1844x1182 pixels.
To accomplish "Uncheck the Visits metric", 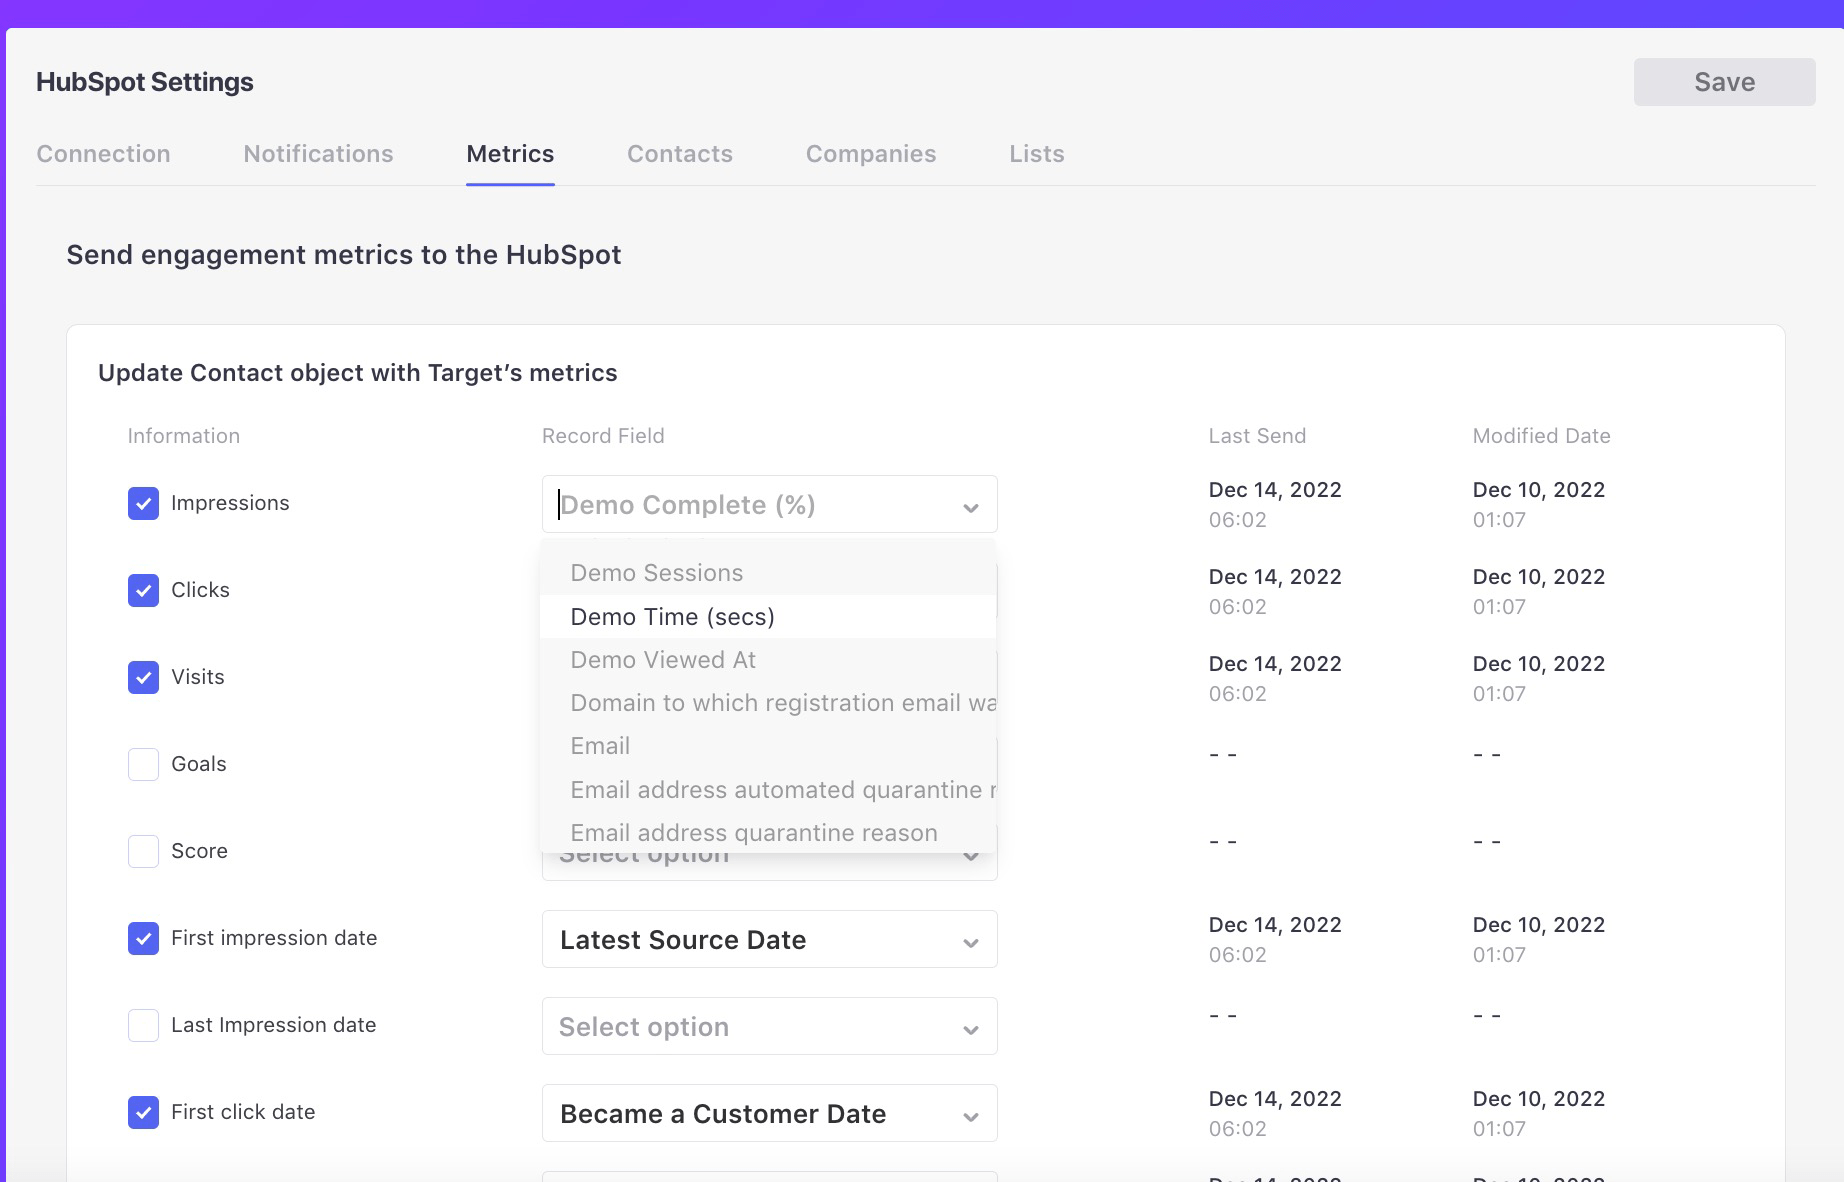I will (x=143, y=677).
